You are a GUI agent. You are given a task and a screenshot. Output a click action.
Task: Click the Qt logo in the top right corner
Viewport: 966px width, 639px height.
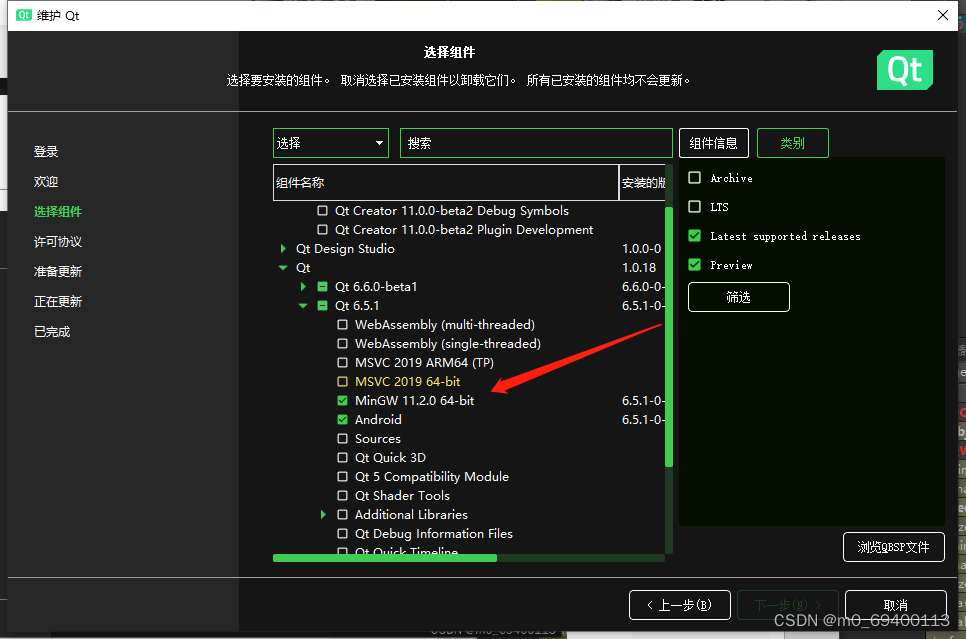click(904, 70)
